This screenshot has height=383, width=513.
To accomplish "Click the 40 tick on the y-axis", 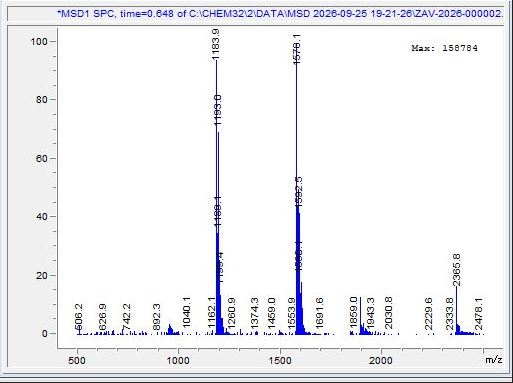I will point(42,216).
